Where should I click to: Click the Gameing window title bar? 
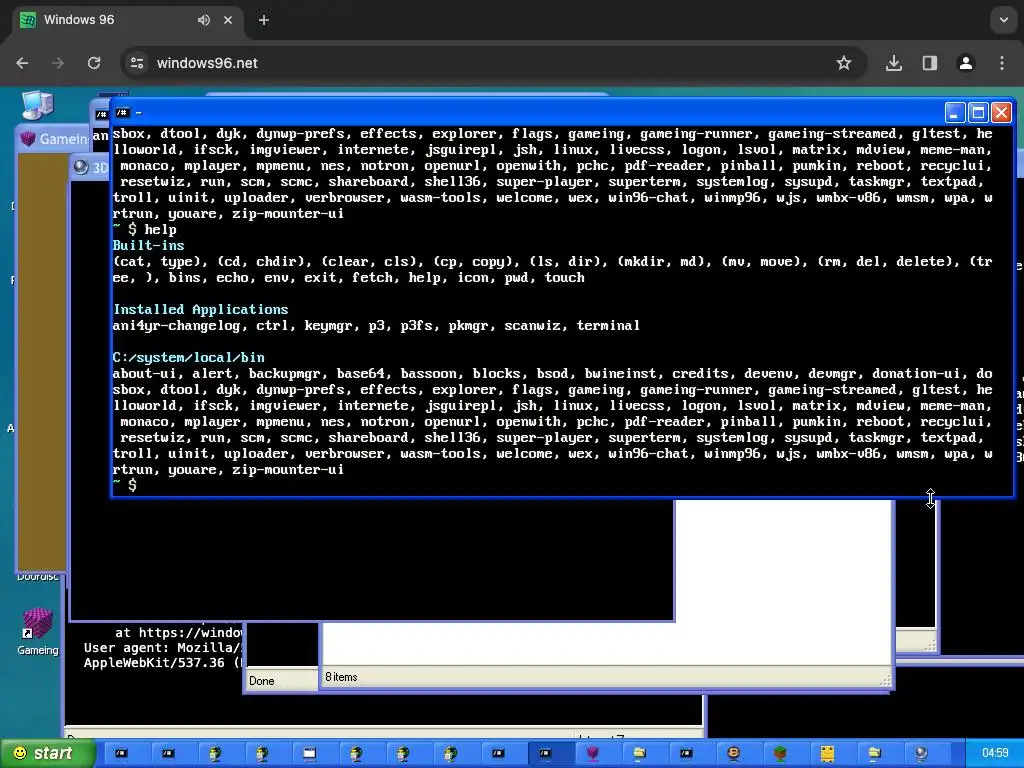click(x=55, y=138)
